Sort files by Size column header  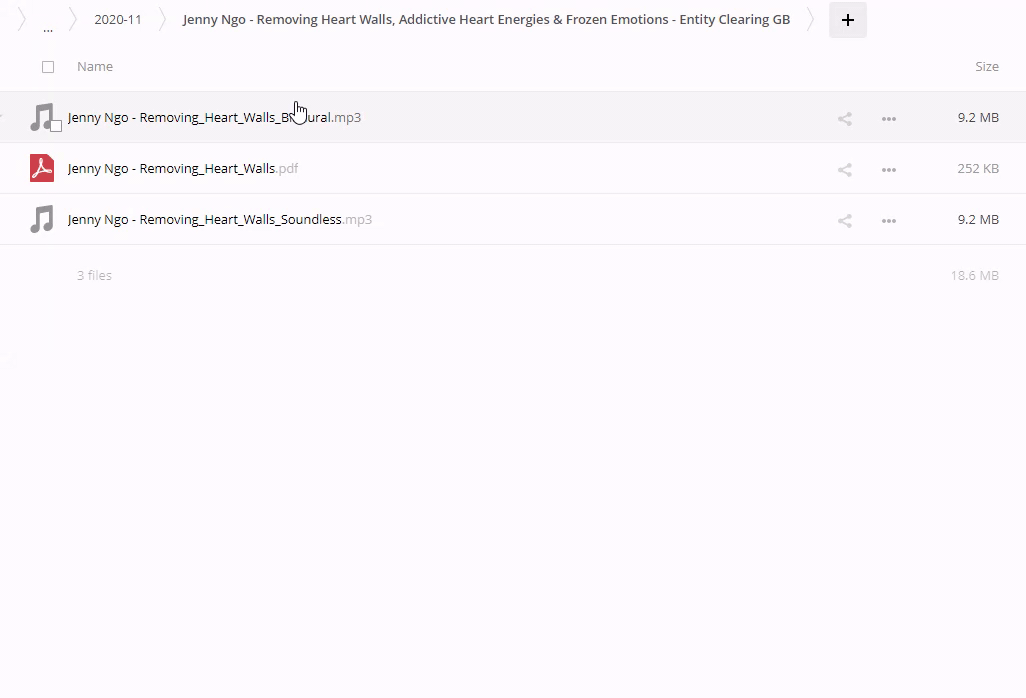[x=986, y=67]
